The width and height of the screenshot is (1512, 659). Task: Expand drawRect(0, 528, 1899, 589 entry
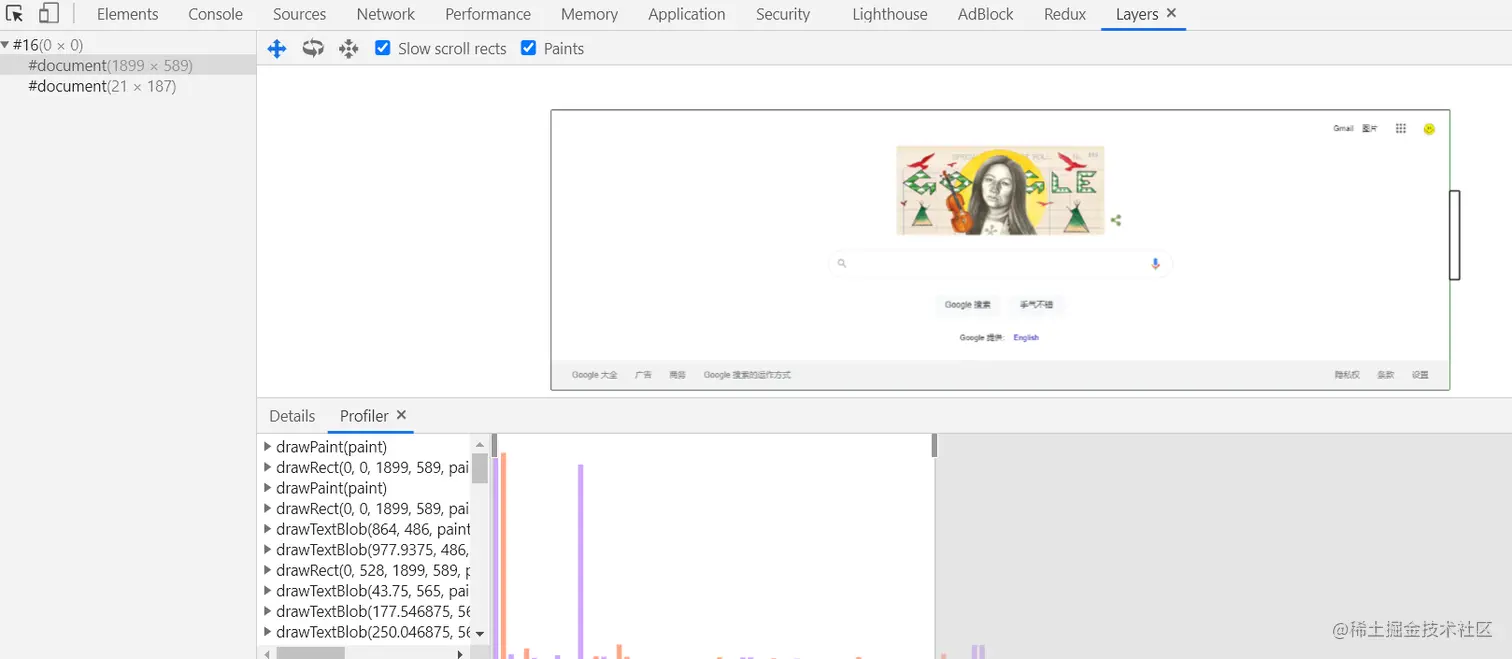click(x=267, y=570)
